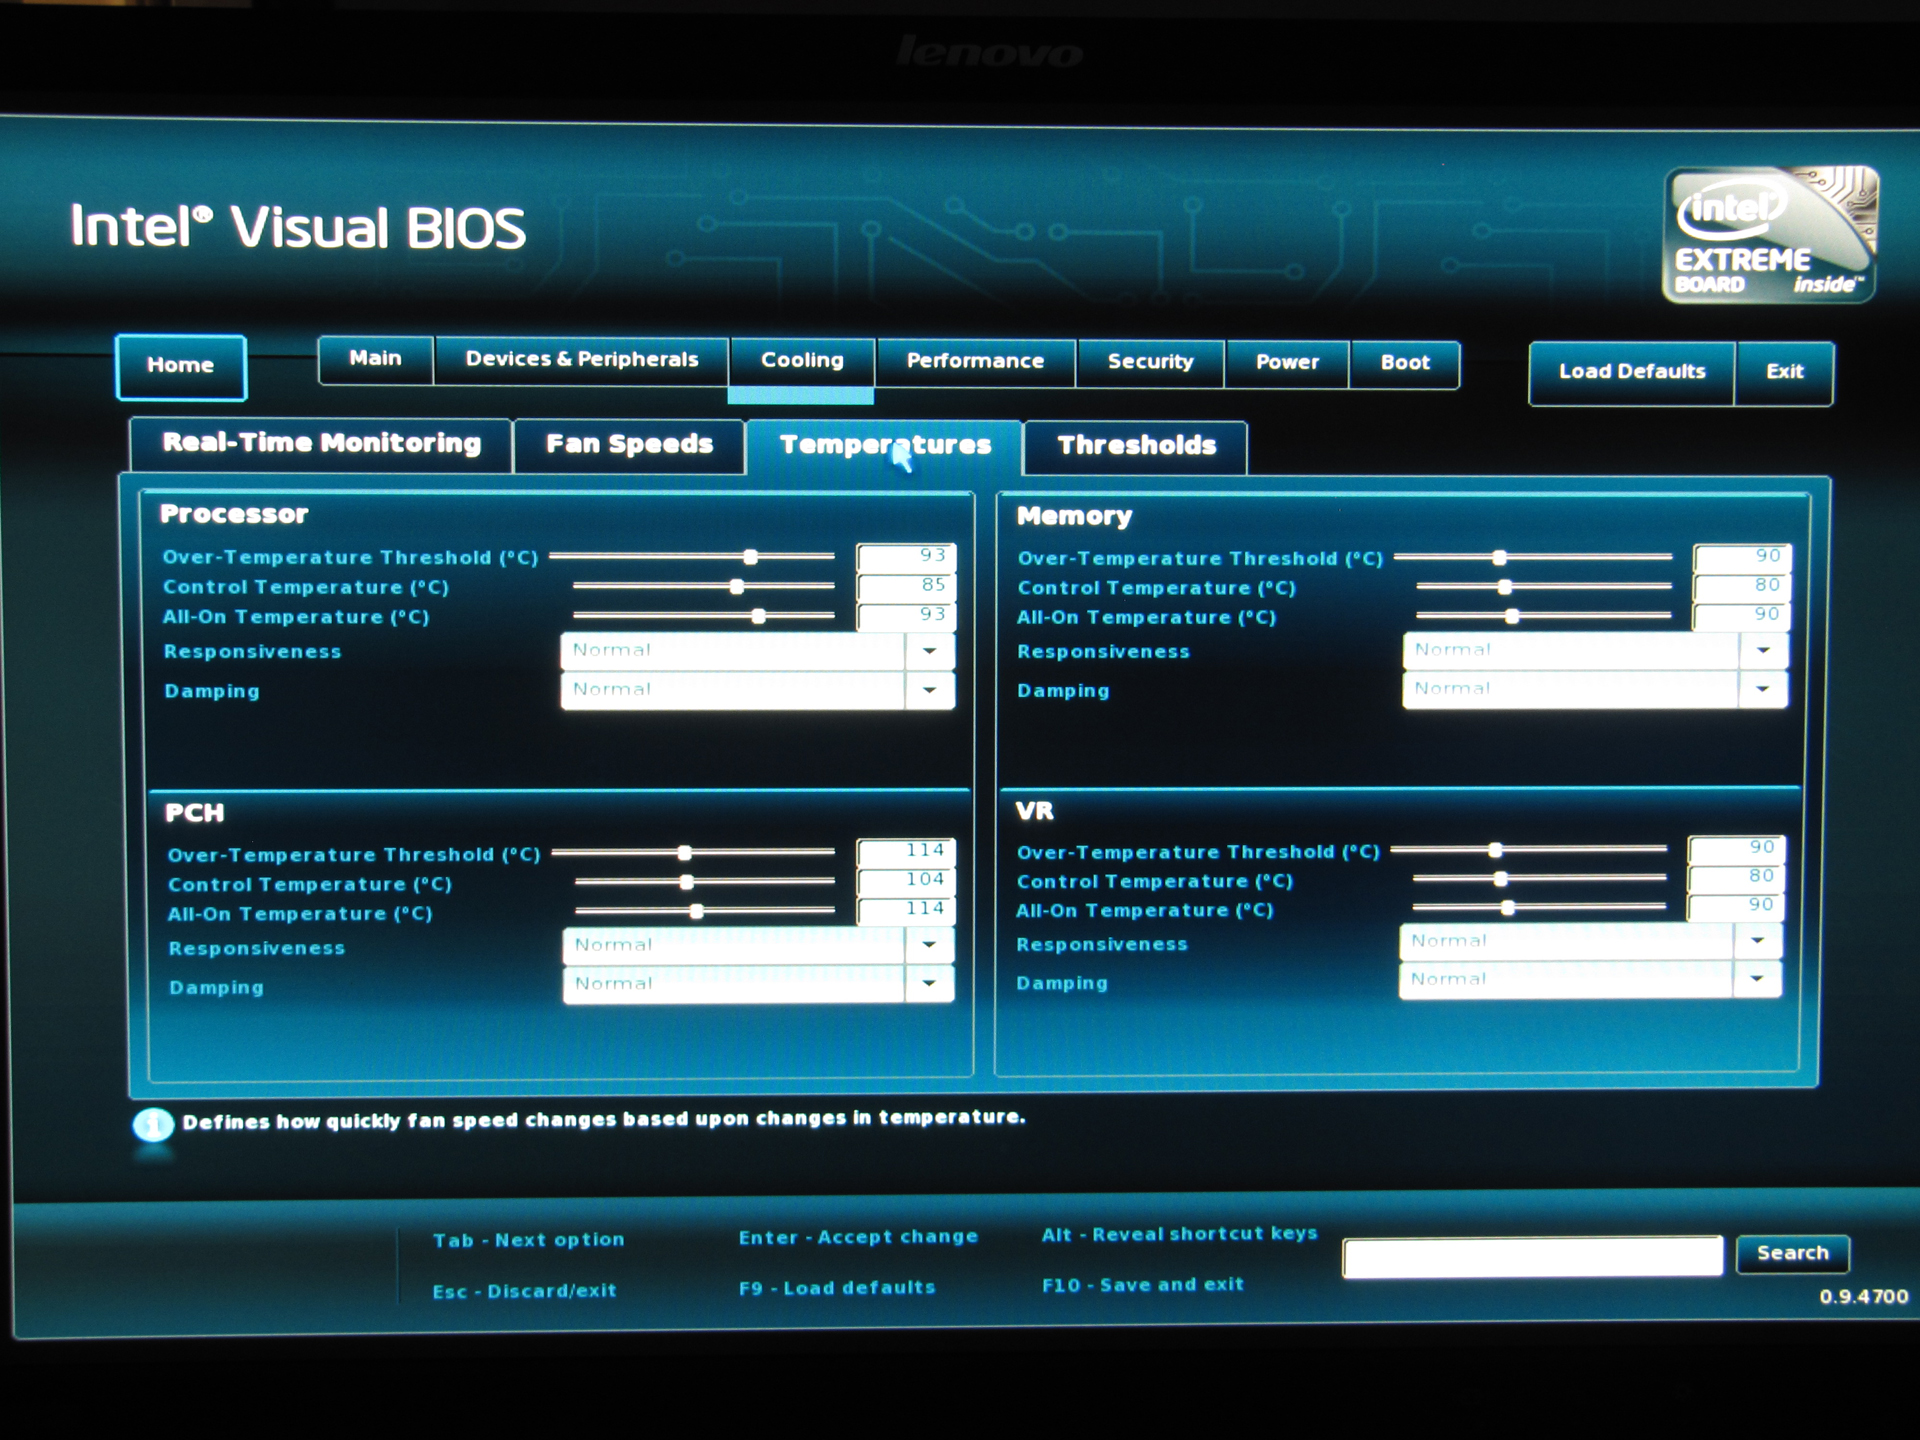Open Memory Responsiveness dropdown

click(1595, 651)
